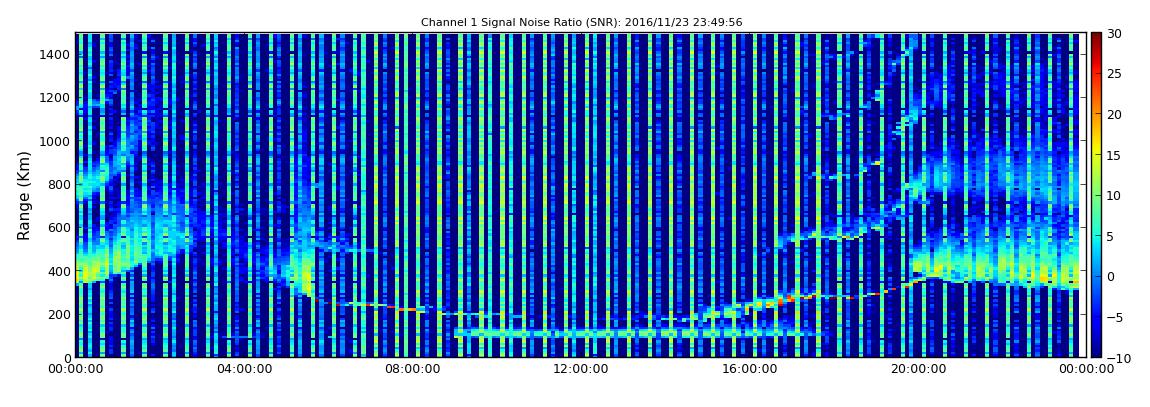This screenshot has height=407, width=1150.
Task: Click the 04:00:00 time axis label
Action: point(243,370)
